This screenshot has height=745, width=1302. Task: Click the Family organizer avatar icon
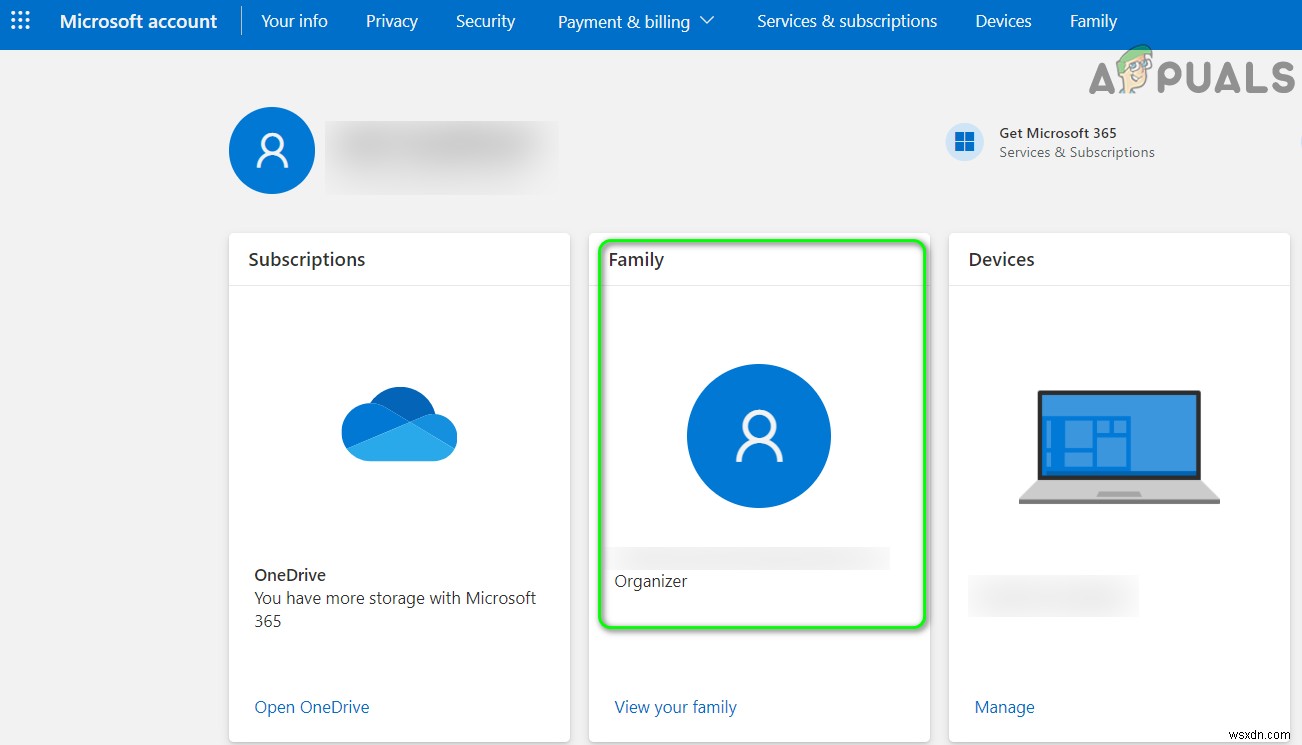758,436
